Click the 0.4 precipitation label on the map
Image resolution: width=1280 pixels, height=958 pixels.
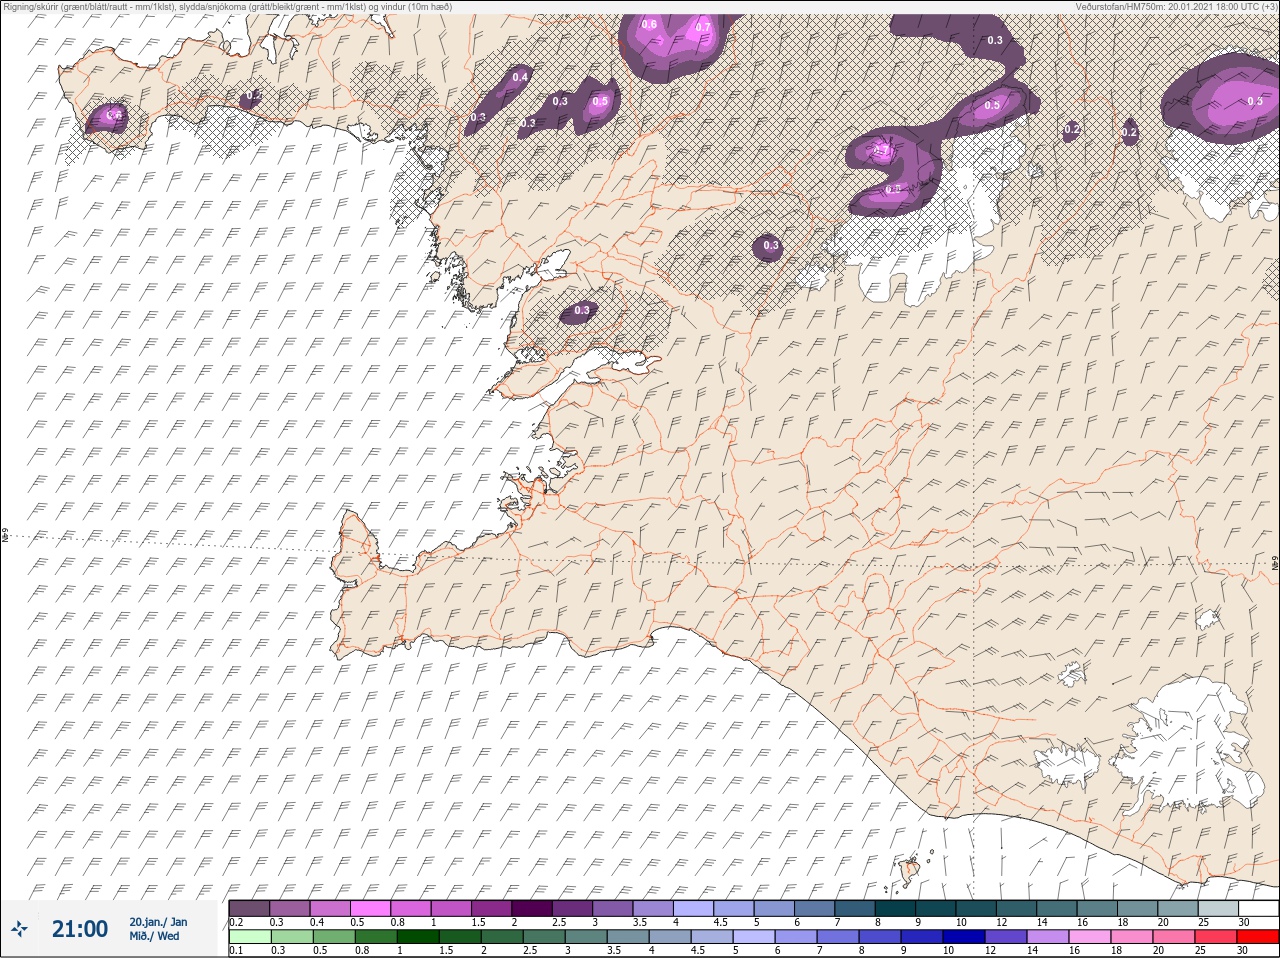coord(520,77)
